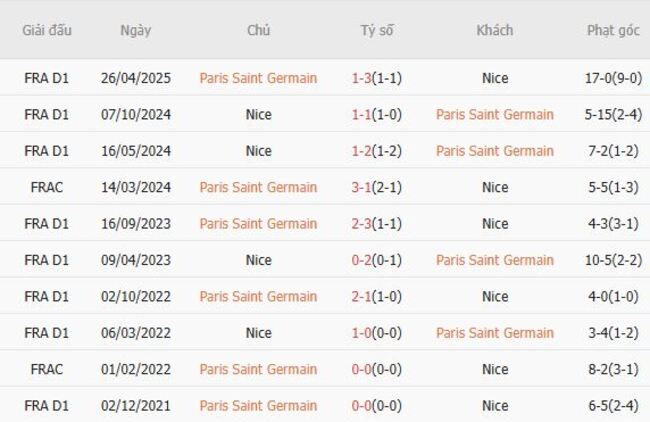Image resolution: width=650 pixels, height=422 pixels.
Task: Click the FRAC league cell in the 14/03/2024 row
Action: [47, 187]
